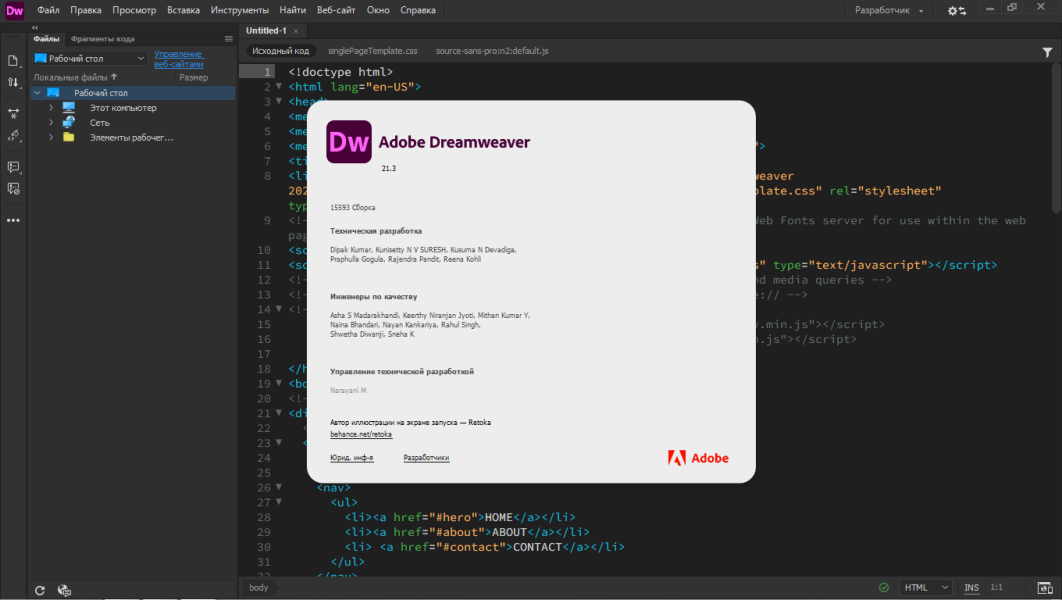Toggle INS insert mode in status bar
Screen dimensions: 1062x600
coord(971,587)
